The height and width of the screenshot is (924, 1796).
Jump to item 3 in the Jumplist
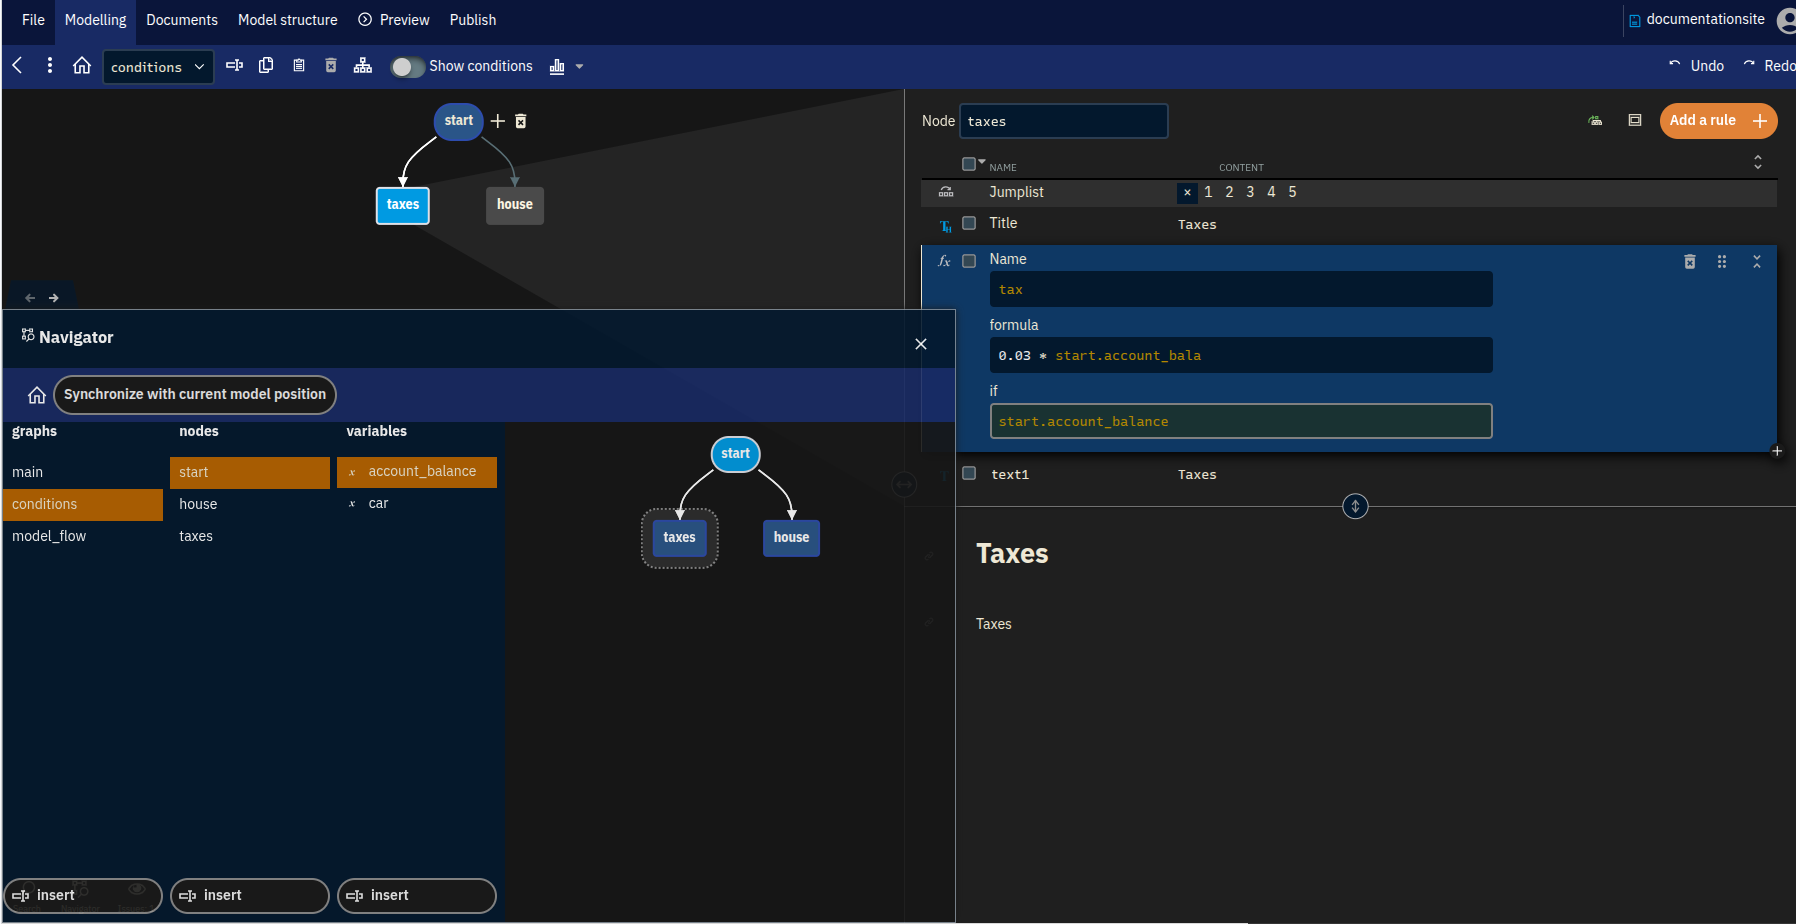1250,192
